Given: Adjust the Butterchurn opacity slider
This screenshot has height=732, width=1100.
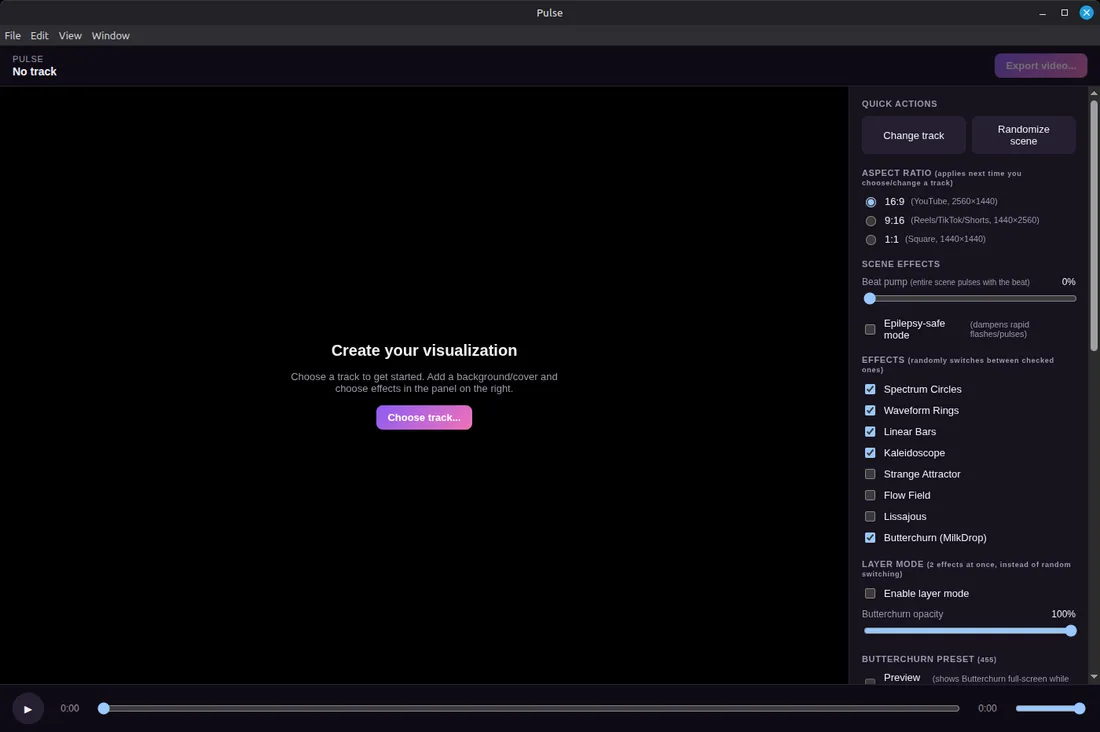Looking at the screenshot, I should 970,631.
